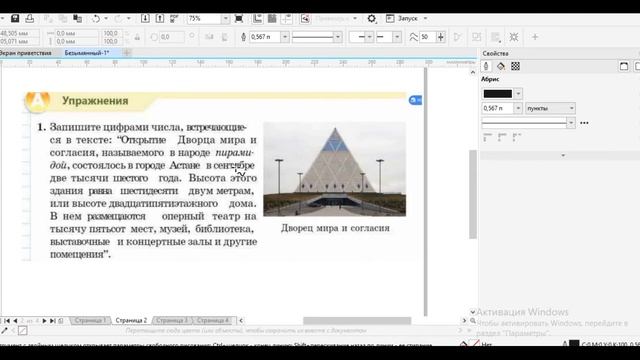Click the Import icon (down arrow)

click(145, 18)
